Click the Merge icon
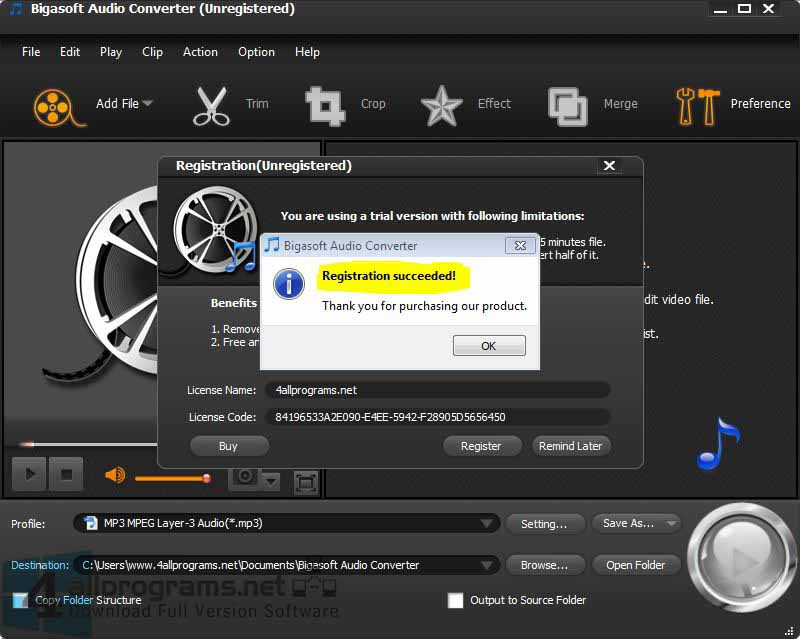 (x=567, y=107)
